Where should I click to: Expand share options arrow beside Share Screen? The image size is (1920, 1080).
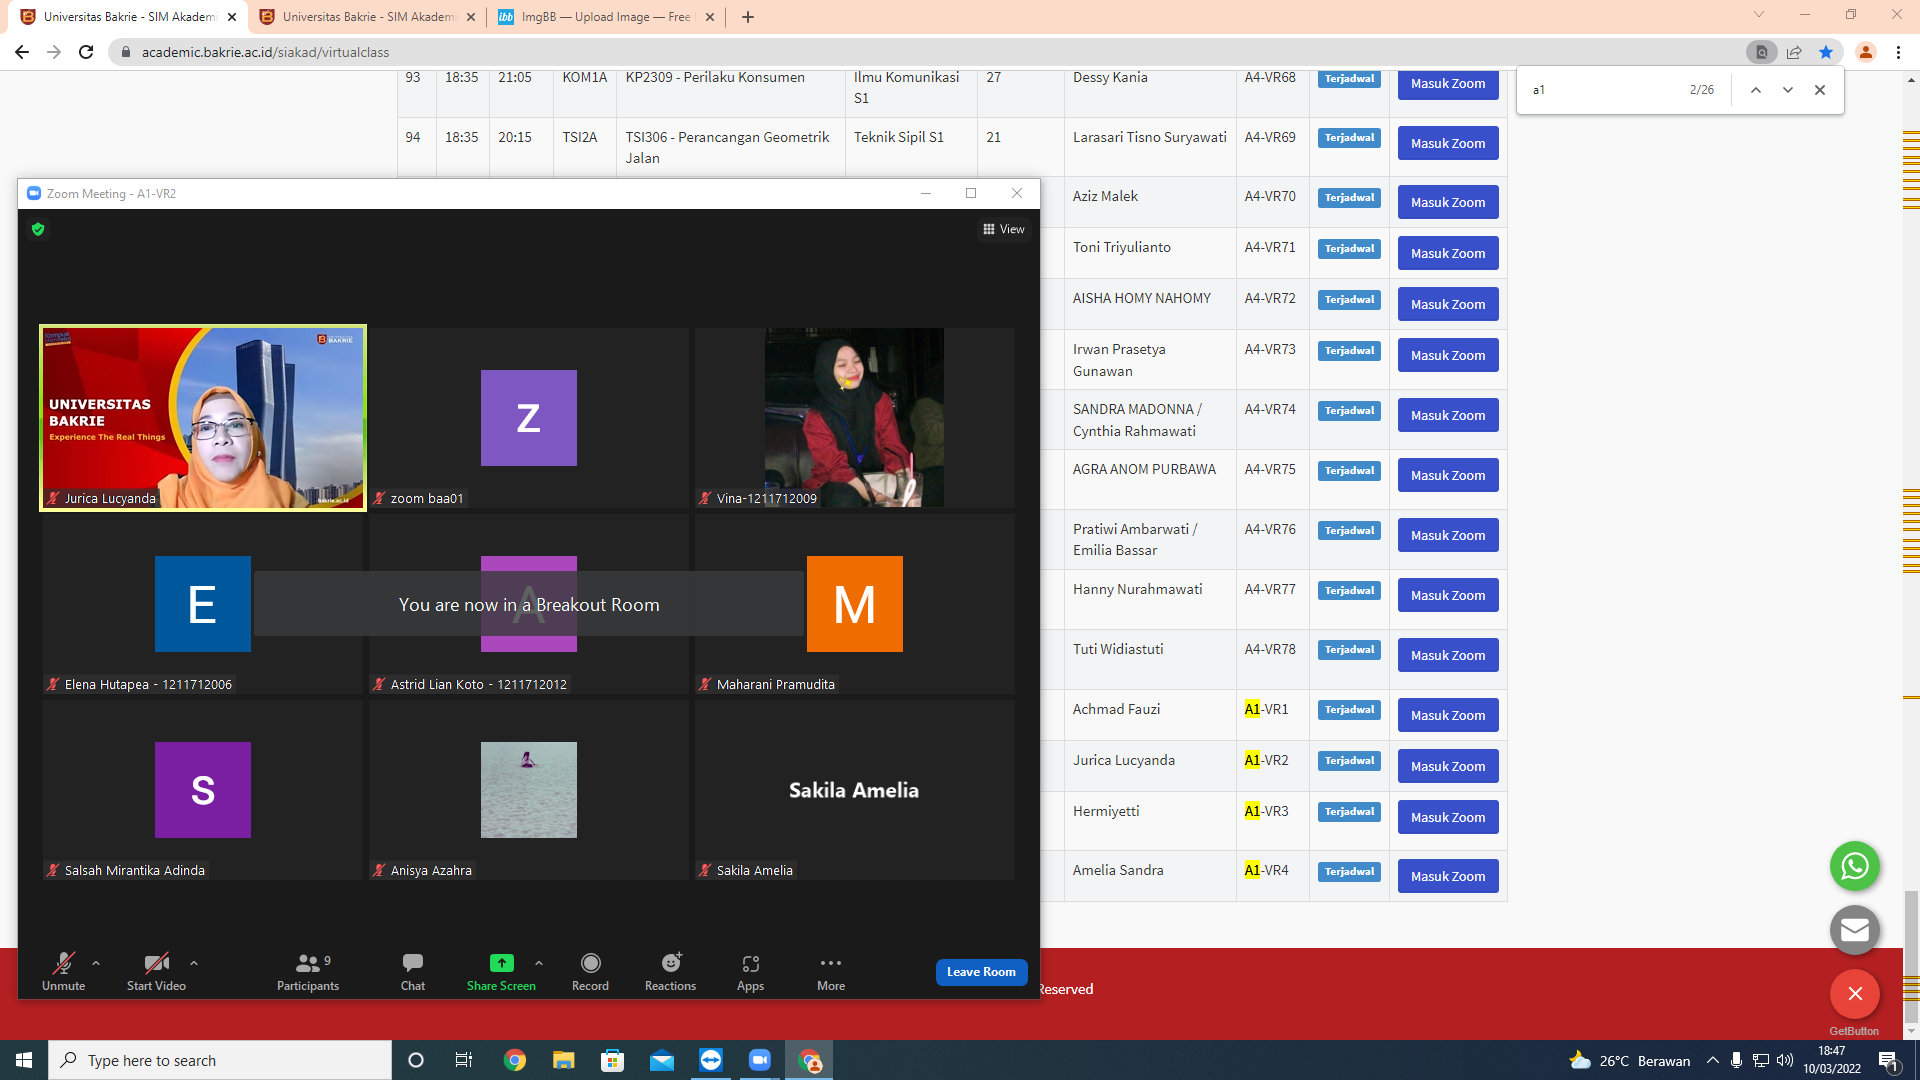[x=539, y=963]
